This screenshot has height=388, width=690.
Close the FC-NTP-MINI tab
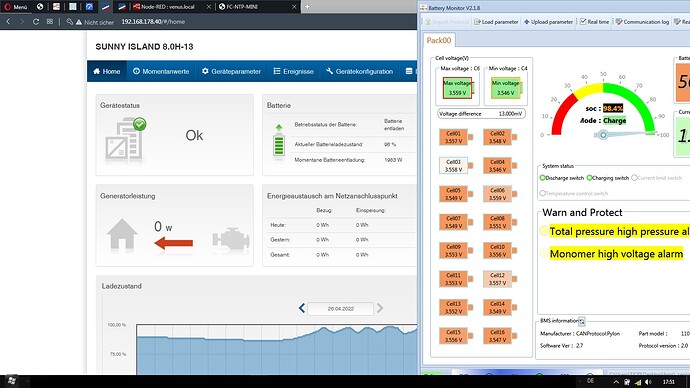click(294, 7)
